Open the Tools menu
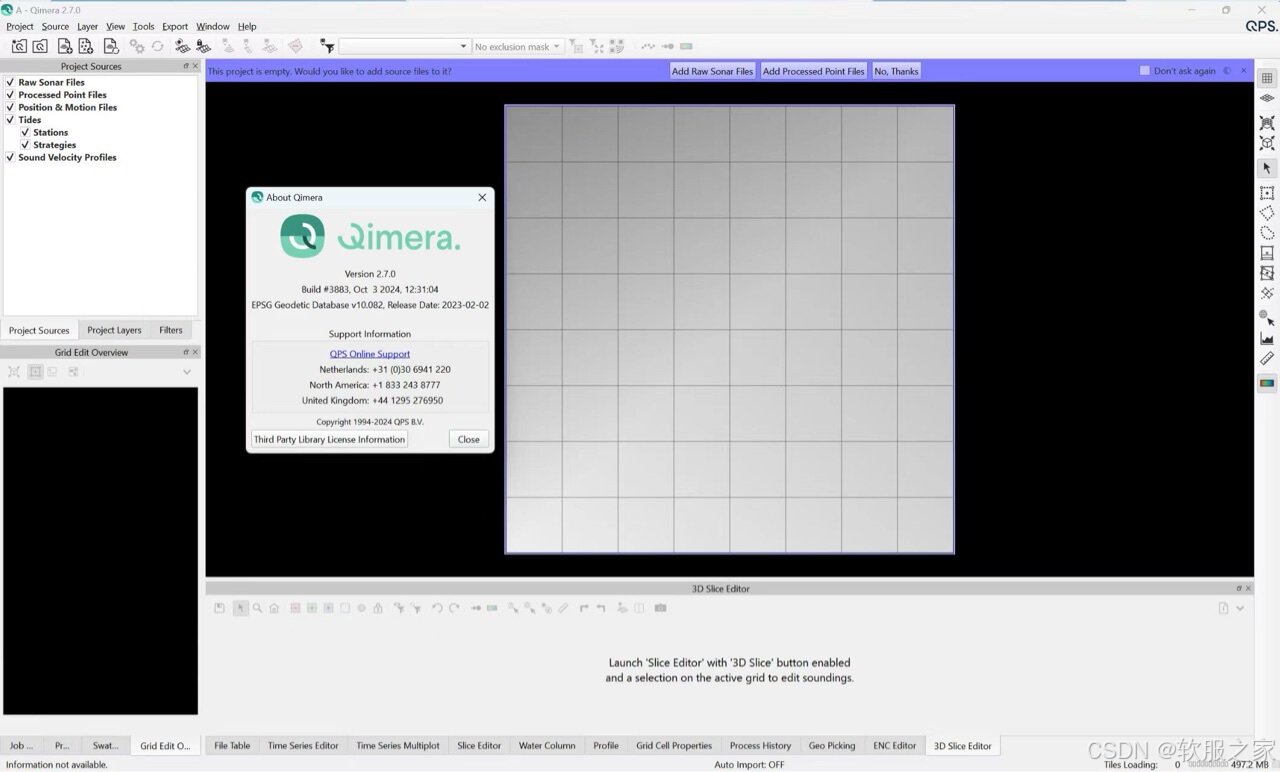Image resolution: width=1280 pixels, height=772 pixels. [x=144, y=26]
